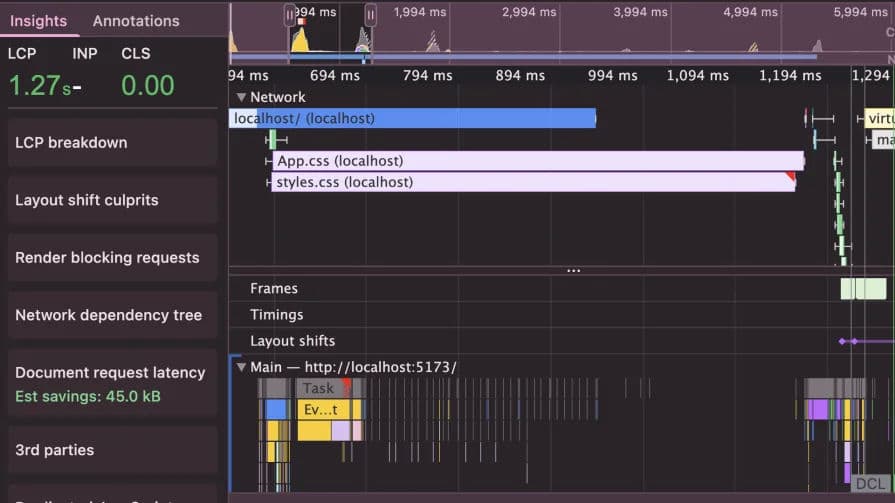Grab the right overview range handle
The width and height of the screenshot is (895, 503).
[x=370, y=15]
